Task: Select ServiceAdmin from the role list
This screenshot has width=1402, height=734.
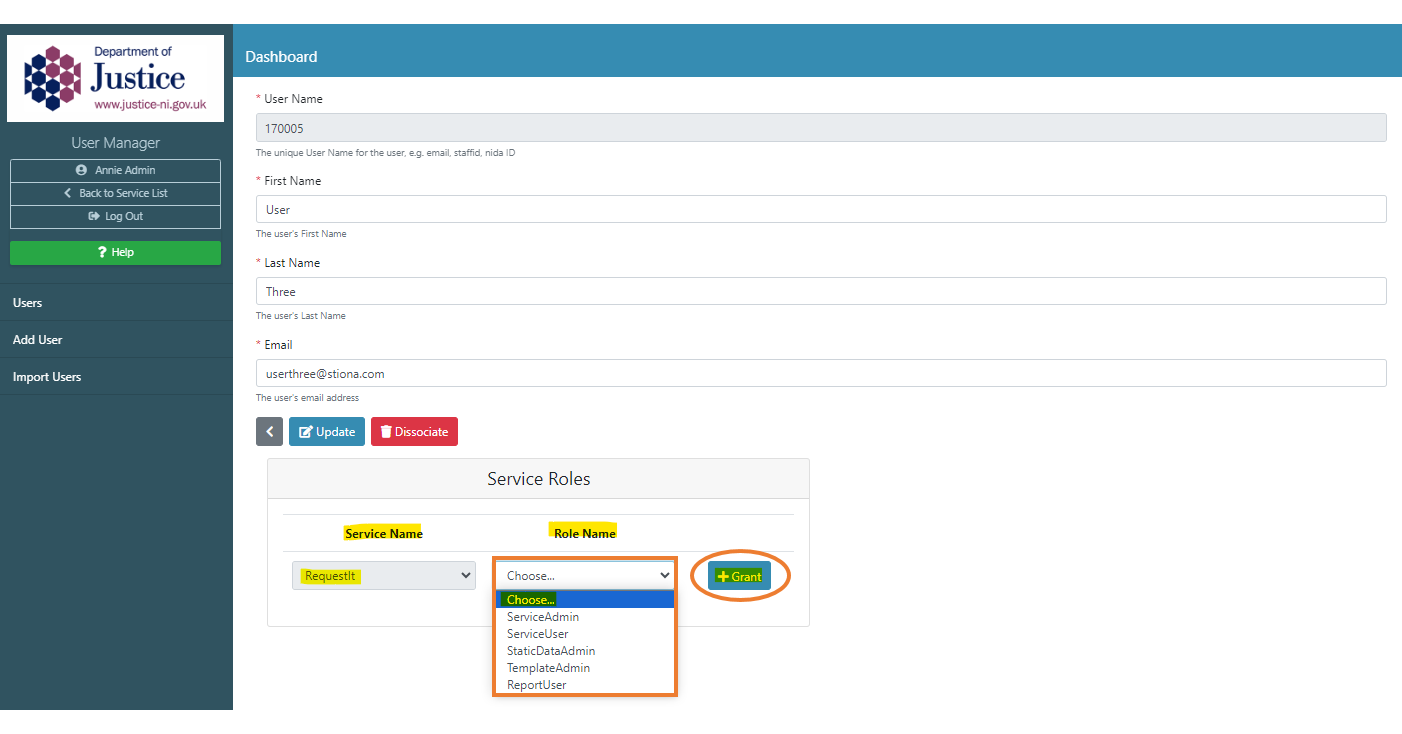Action: (x=543, y=617)
